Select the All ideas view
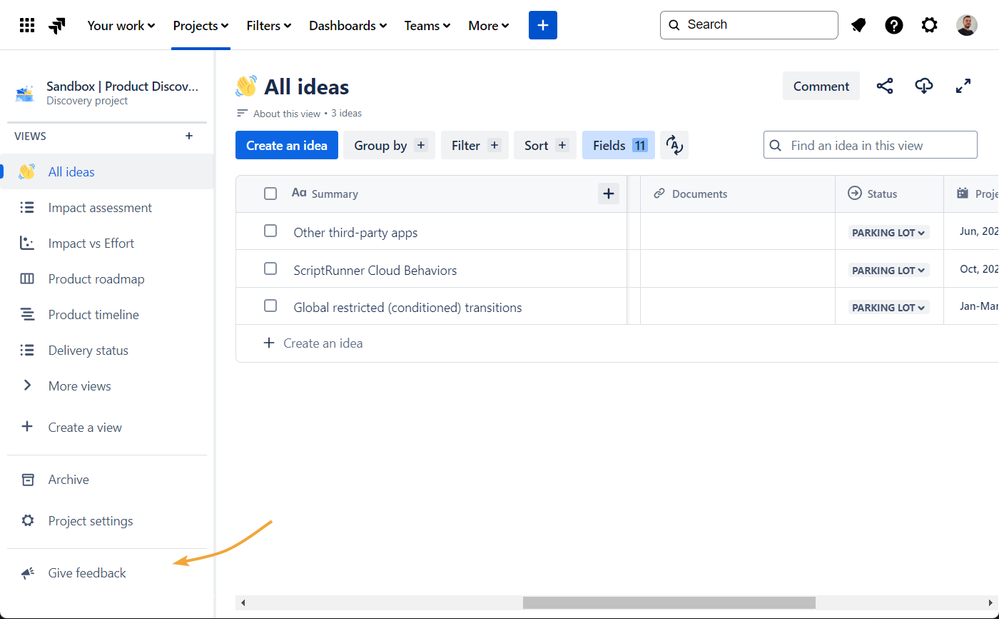 [107, 172]
